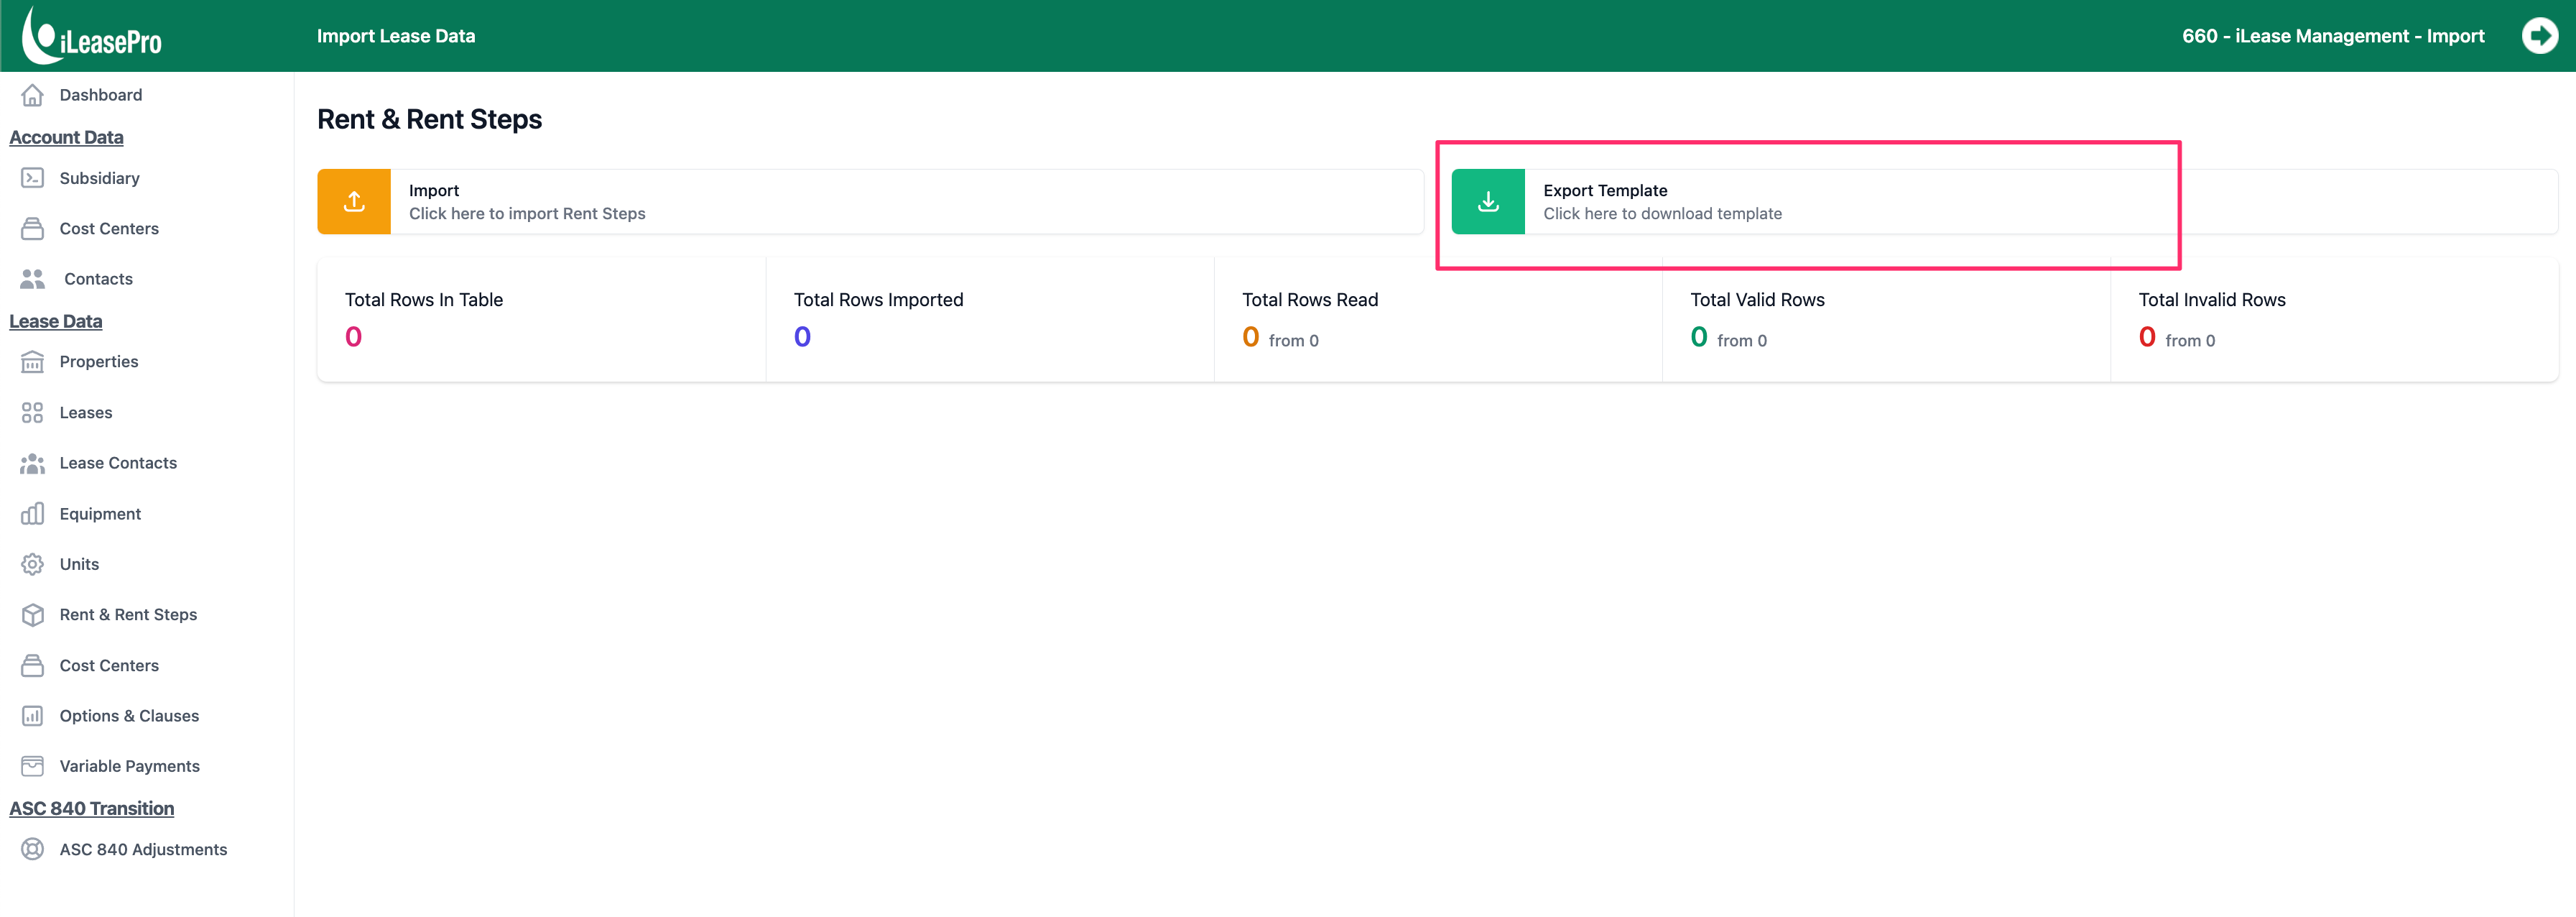
Task: Open the Equipment menu item
Action: (100, 514)
